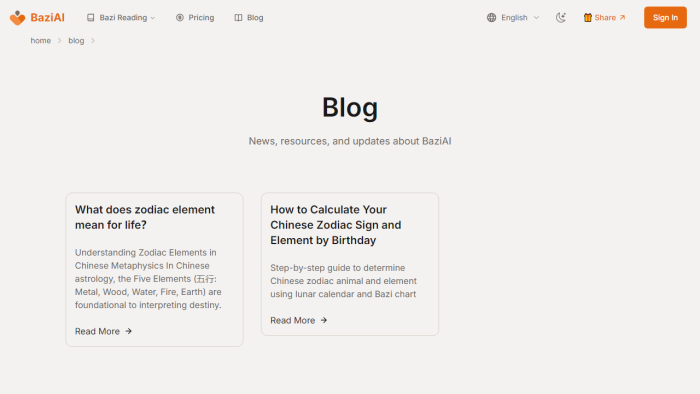
Task: Open the English language dropdown
Action: point(513,17)
